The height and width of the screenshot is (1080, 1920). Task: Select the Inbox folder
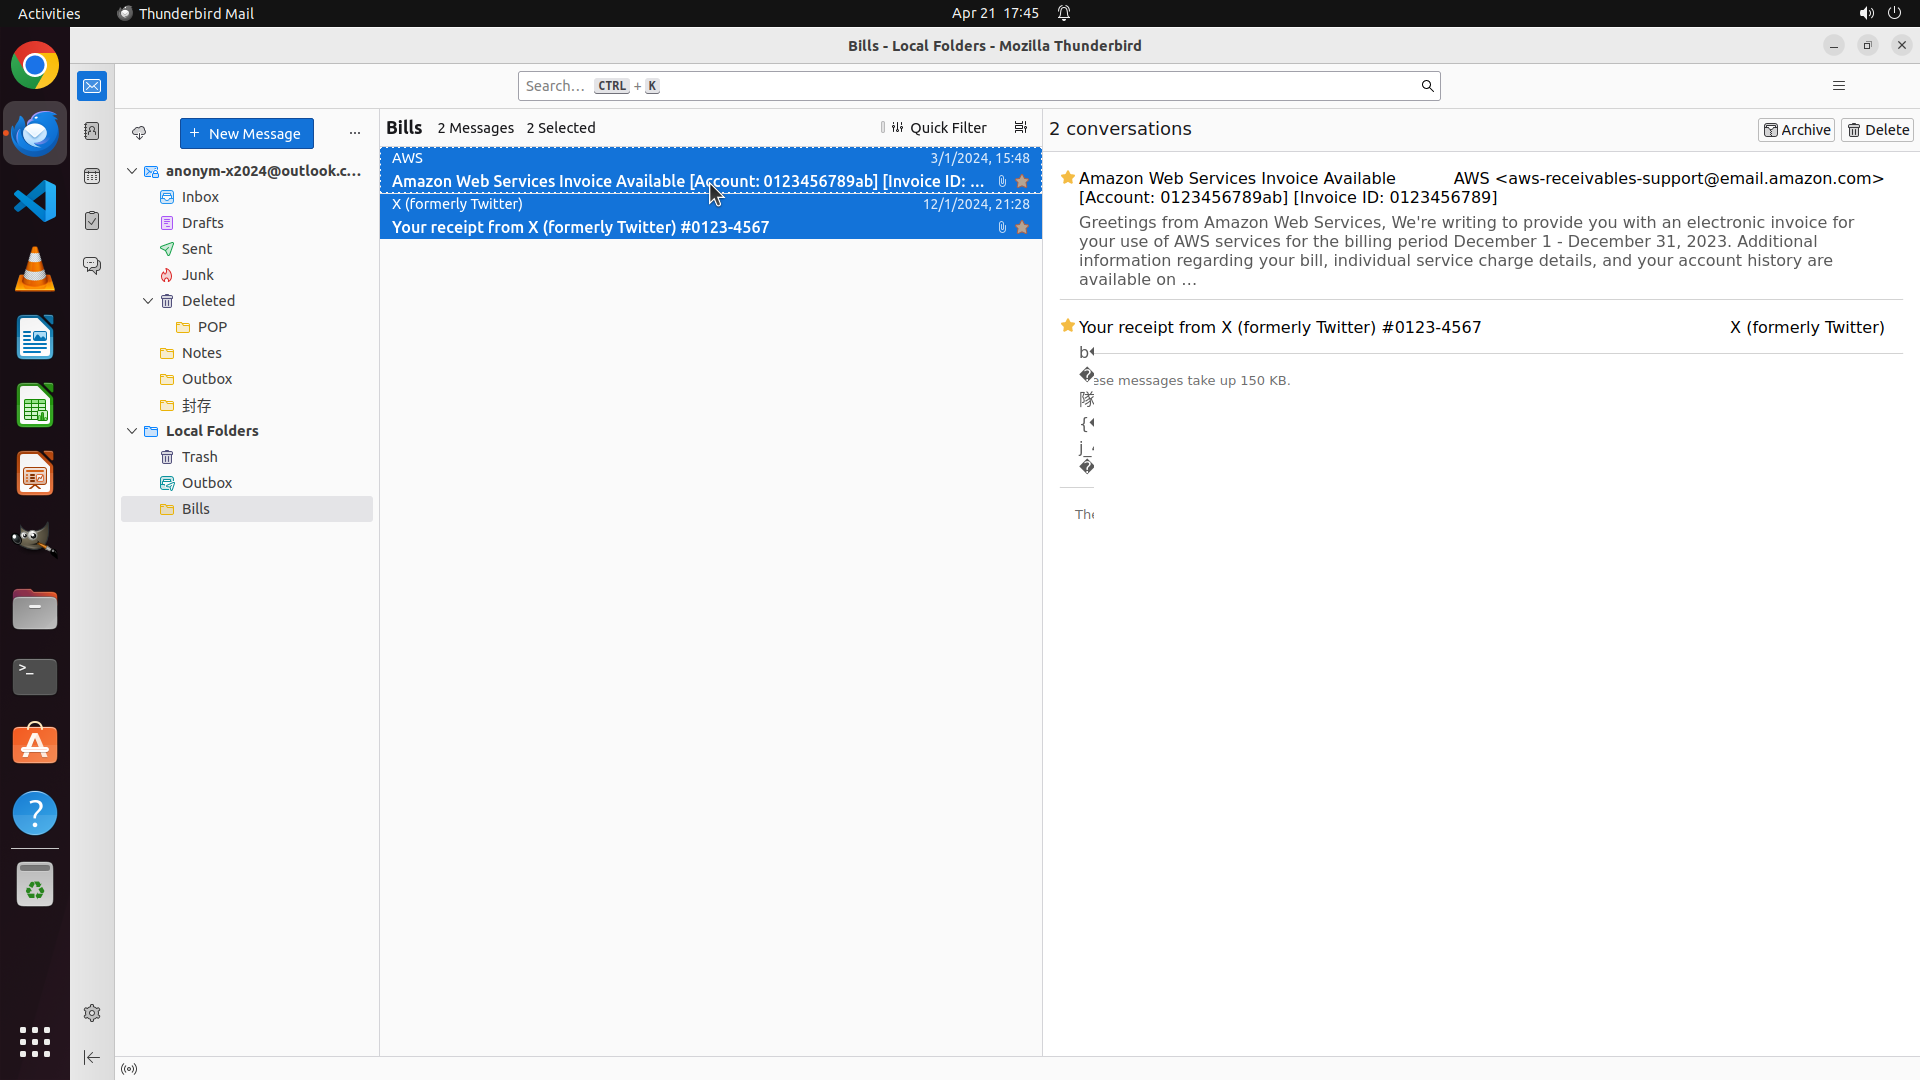[200, 197]
